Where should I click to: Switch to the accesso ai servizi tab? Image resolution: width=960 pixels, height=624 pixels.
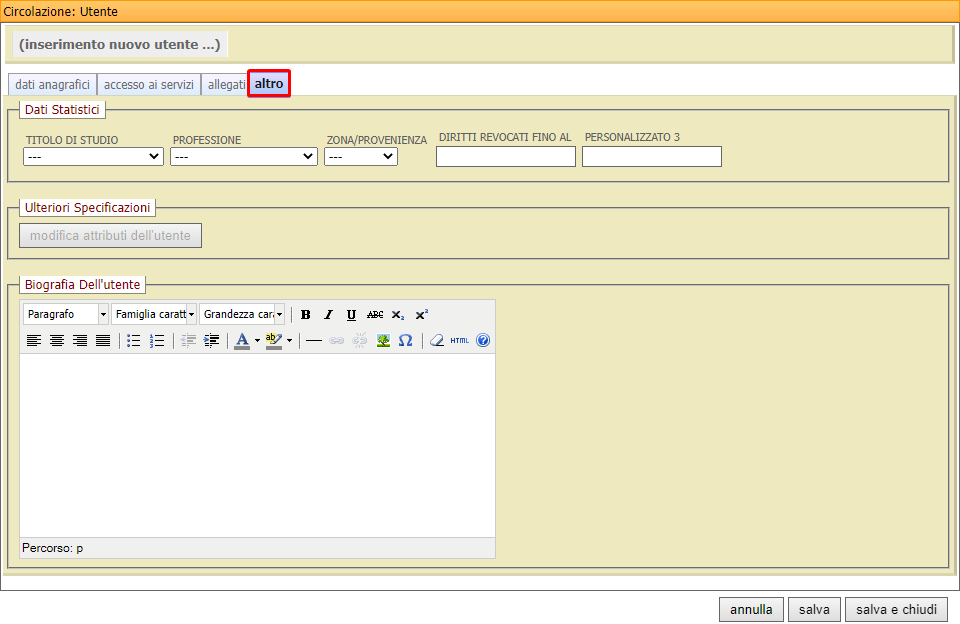pos(148,84)
